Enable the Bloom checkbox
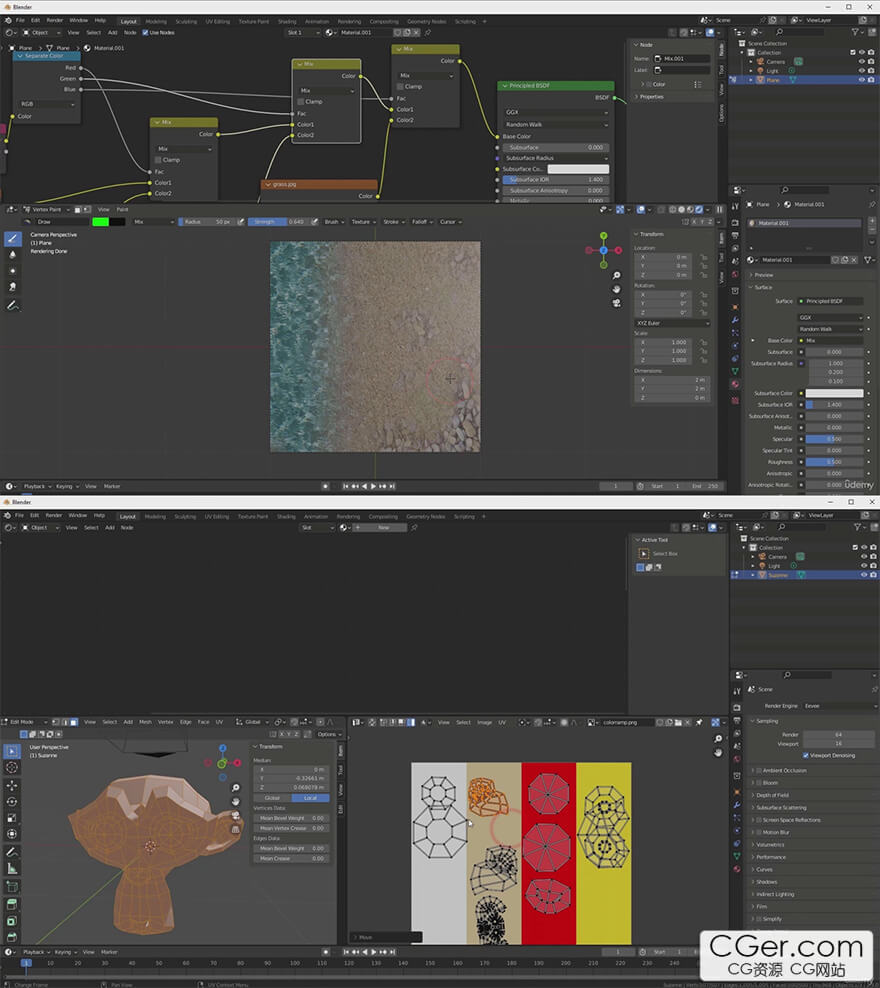Image resolution: width=880 pixels, height=988 pixels. tap(758, 783)
